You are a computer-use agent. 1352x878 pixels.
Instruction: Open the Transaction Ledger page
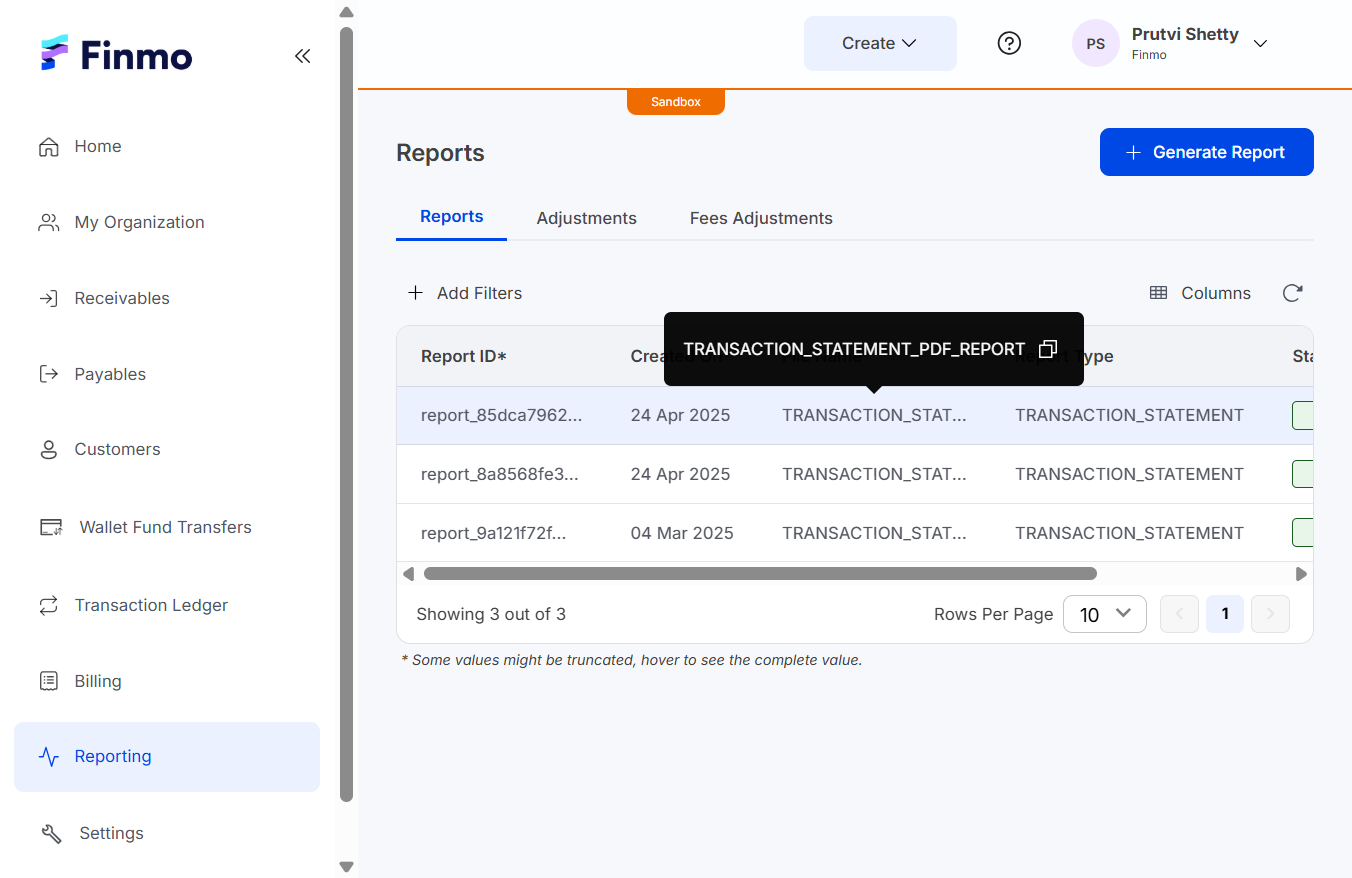pos(133,605)
